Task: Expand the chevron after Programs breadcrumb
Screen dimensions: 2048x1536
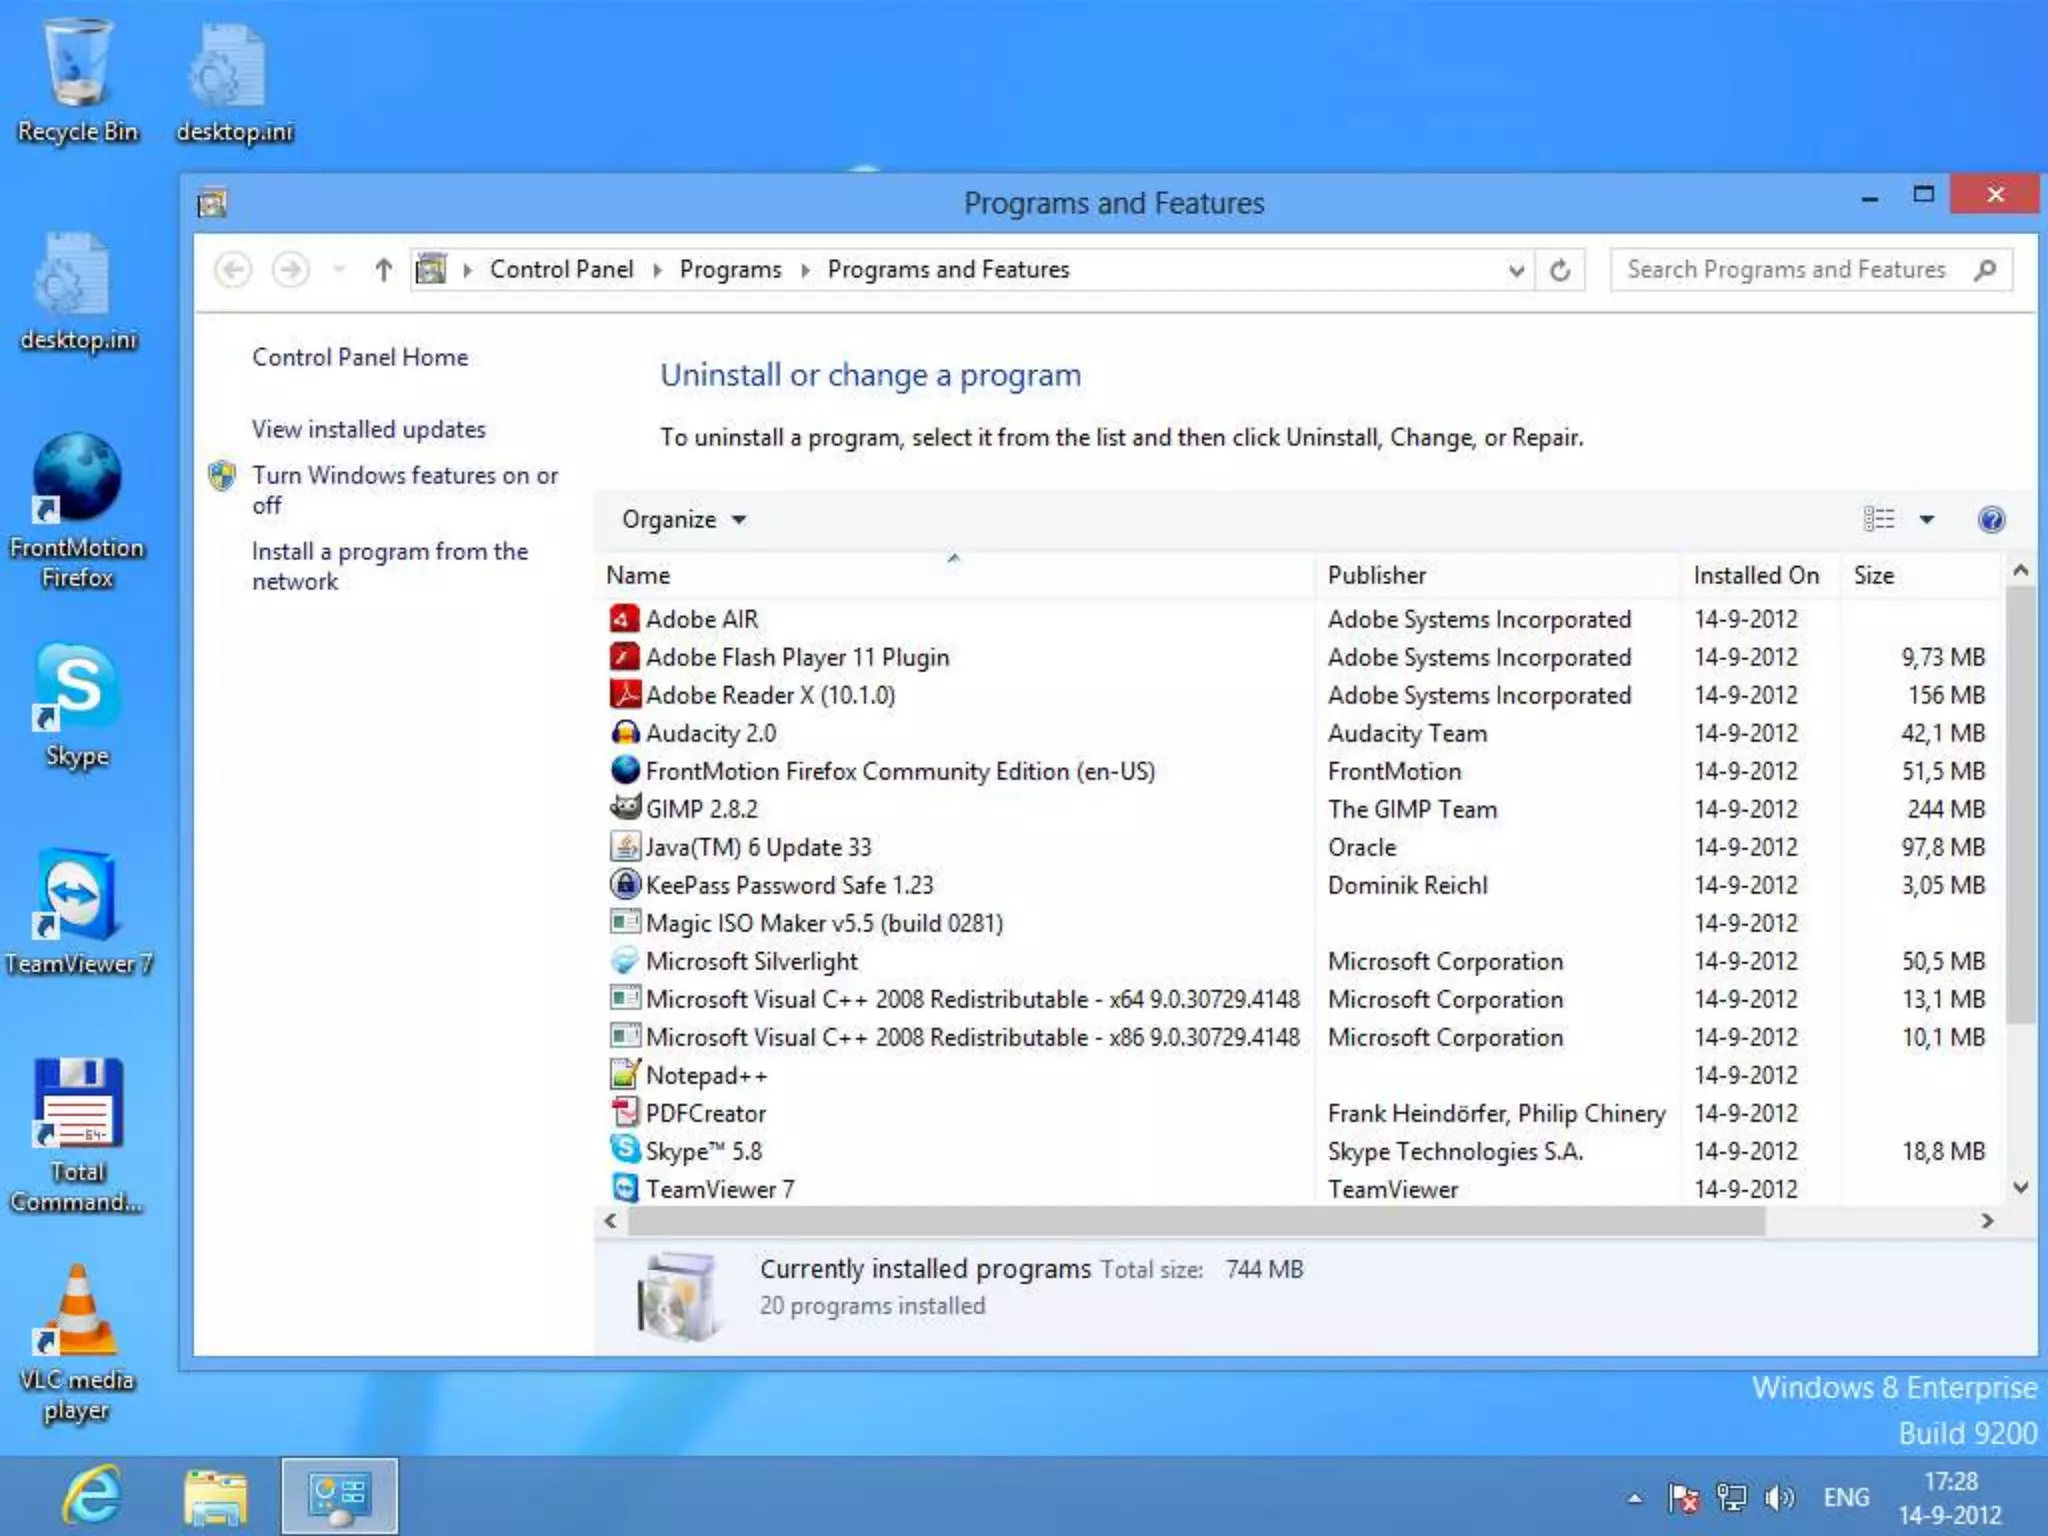Action: tap(805, 270)
